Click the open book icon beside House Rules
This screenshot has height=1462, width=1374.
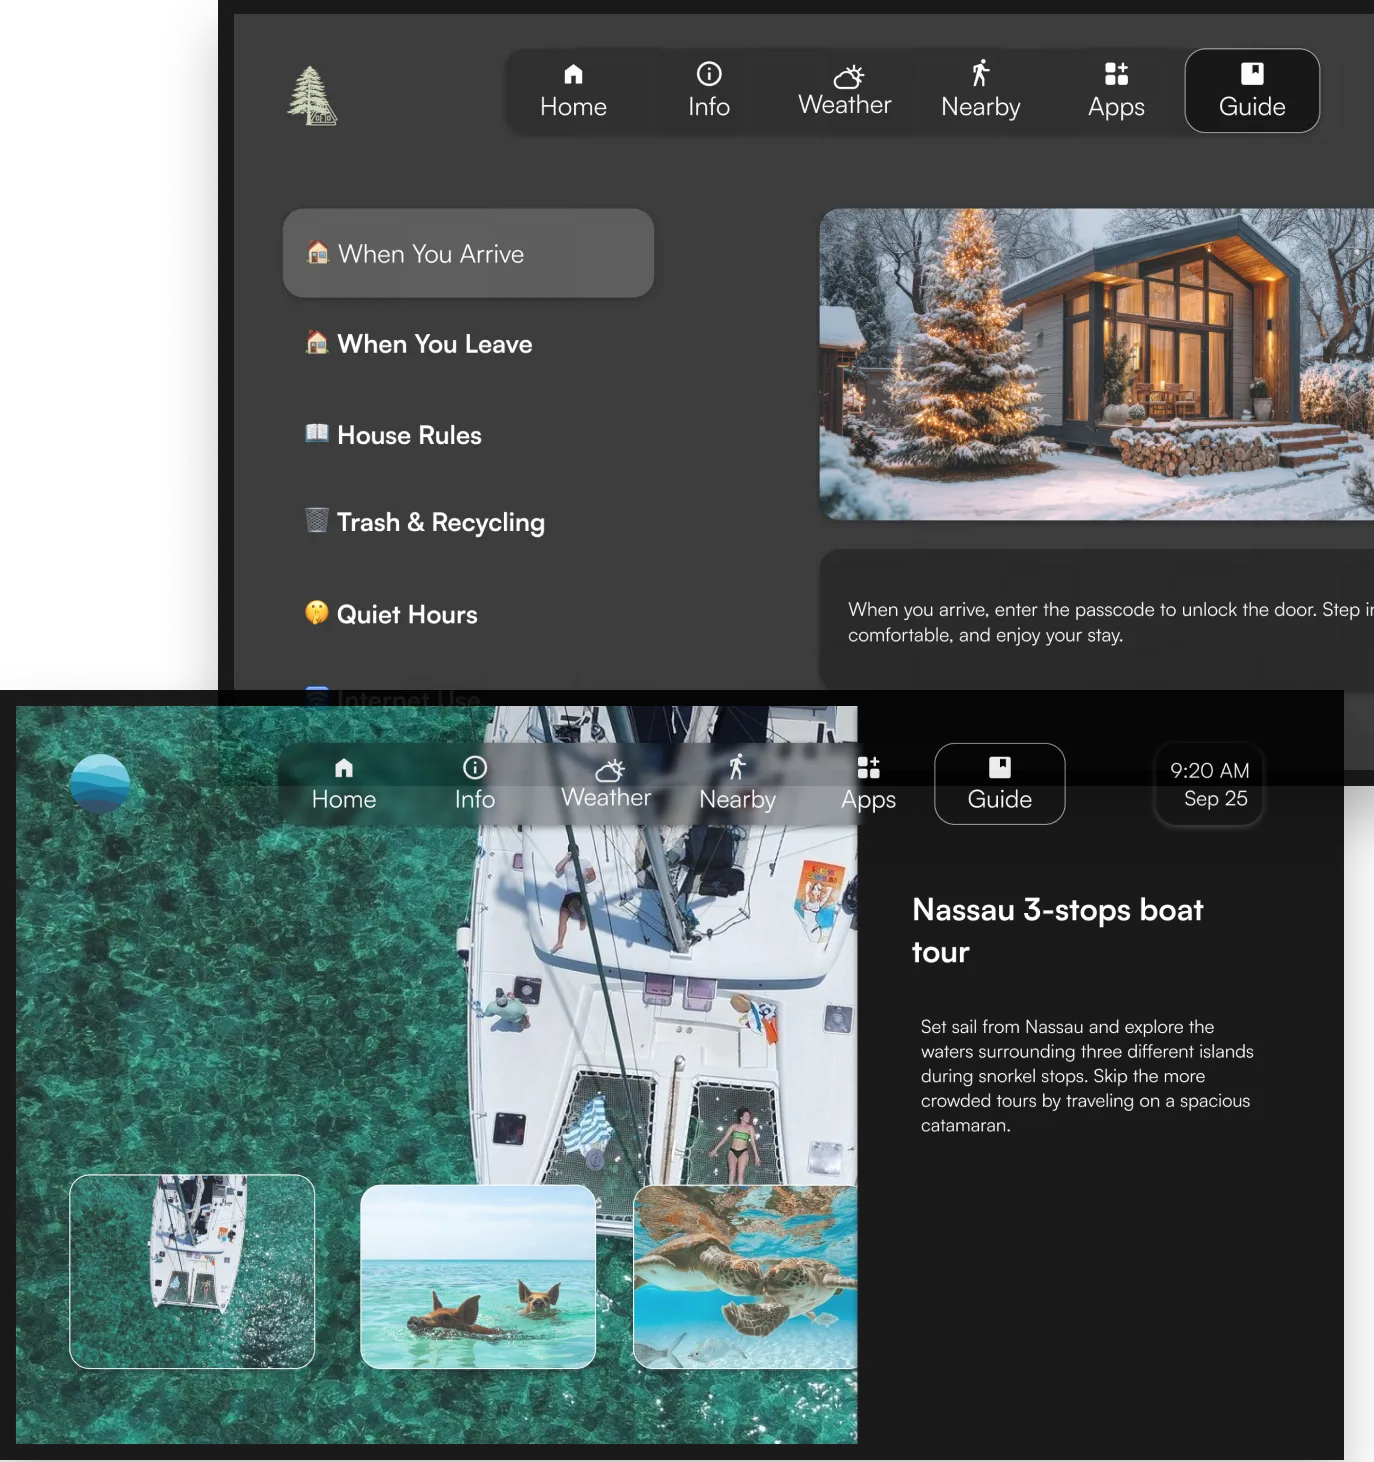point(317,432)
